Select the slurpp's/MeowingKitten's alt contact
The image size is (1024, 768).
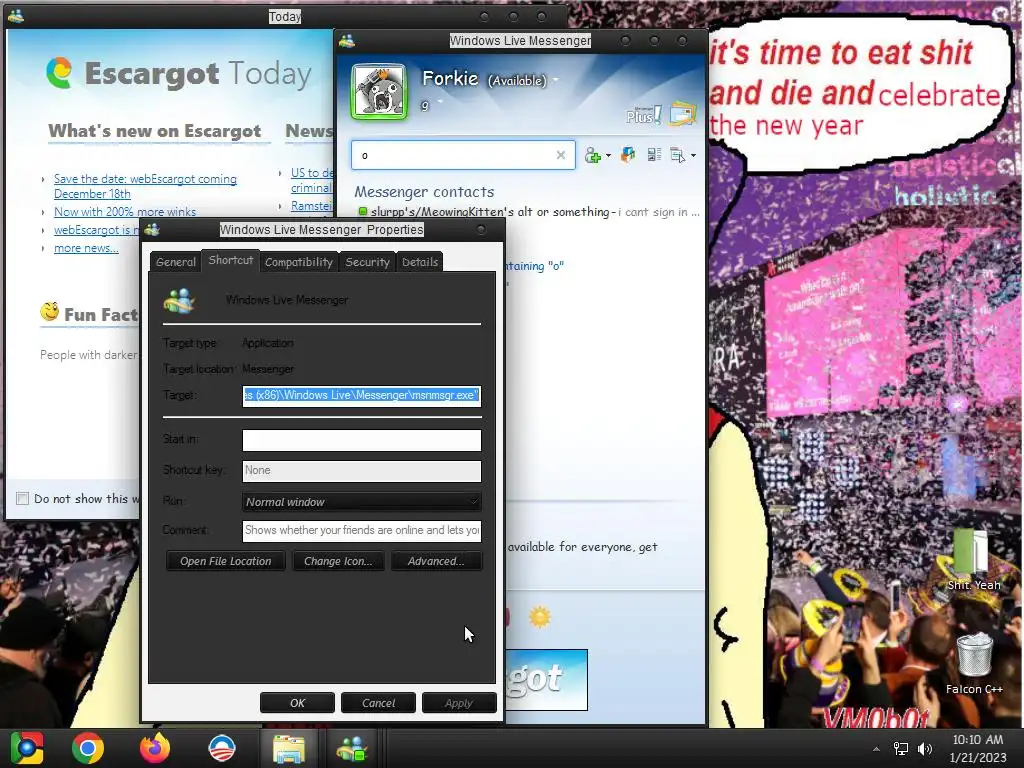pos(529,212)
